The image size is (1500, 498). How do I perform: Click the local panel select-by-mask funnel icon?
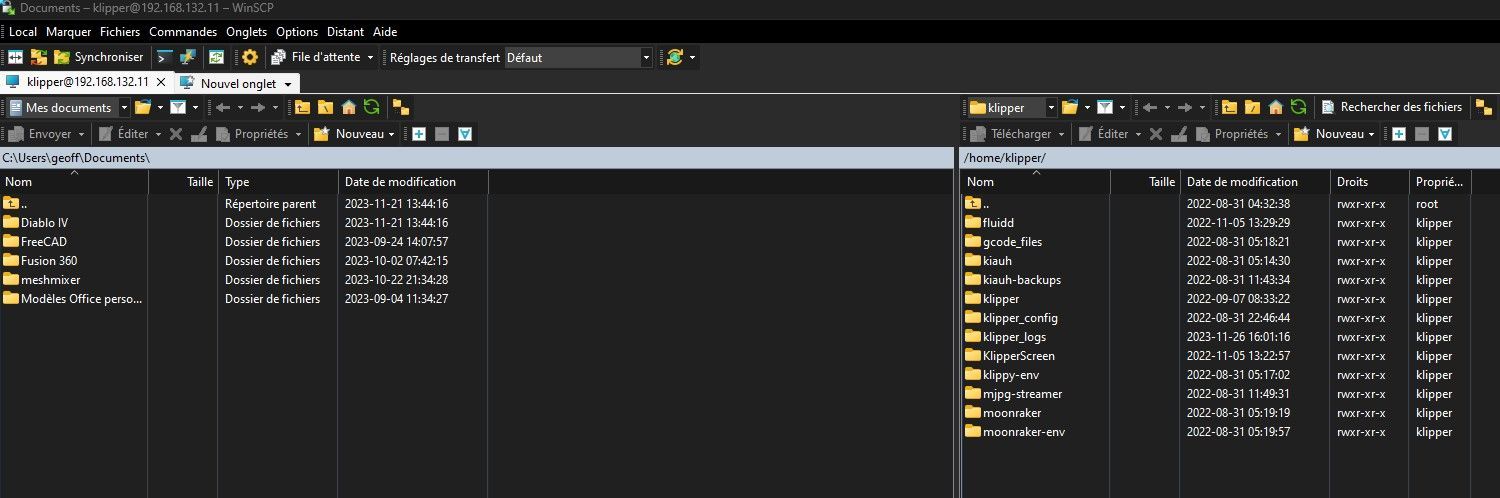[x=465, y=134]
